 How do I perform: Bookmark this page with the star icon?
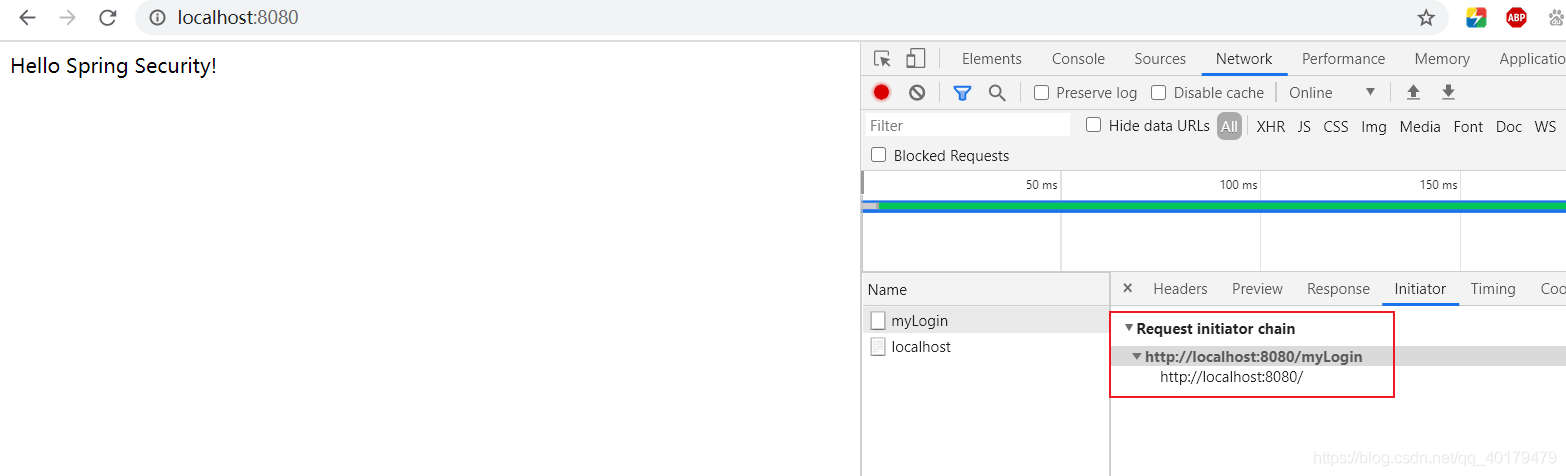[1426, 18]
